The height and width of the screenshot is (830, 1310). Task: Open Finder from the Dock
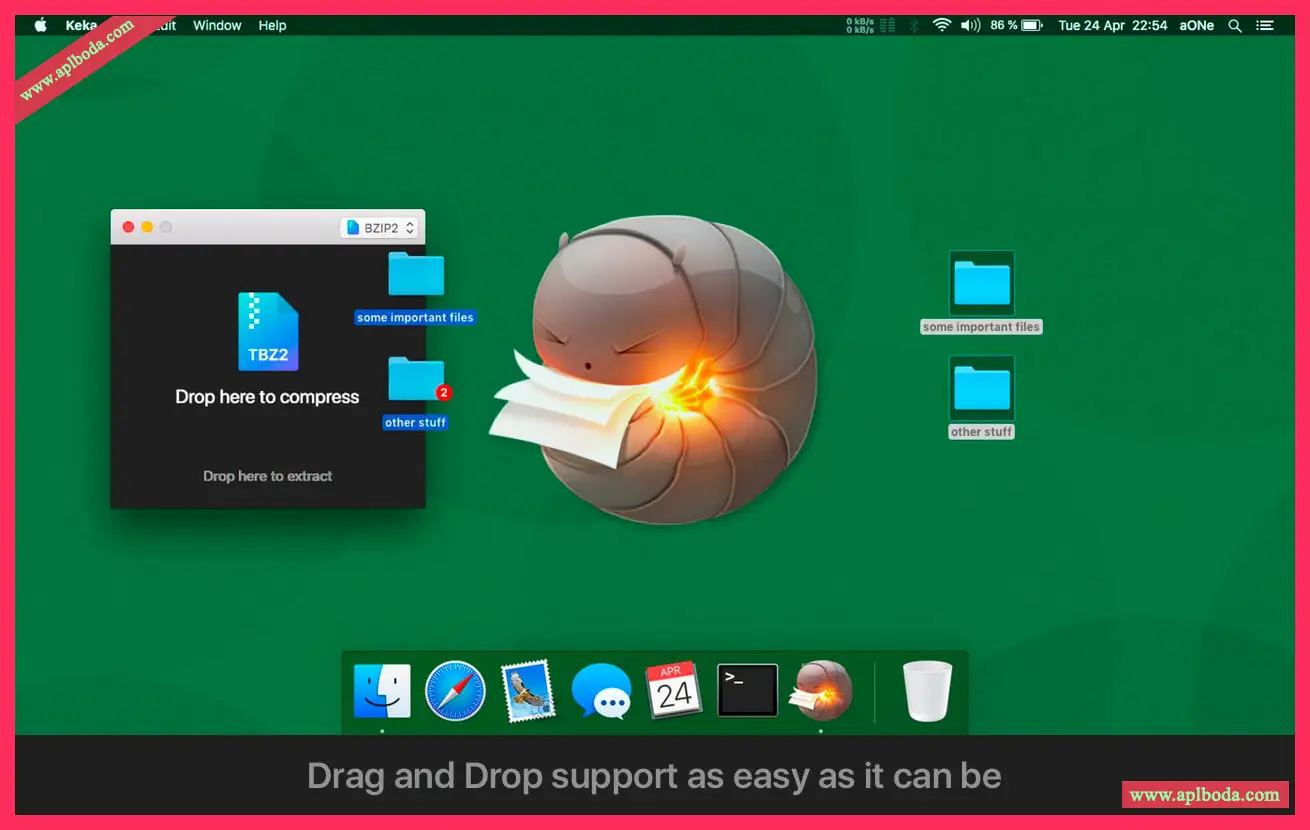(x=382, y=691)
